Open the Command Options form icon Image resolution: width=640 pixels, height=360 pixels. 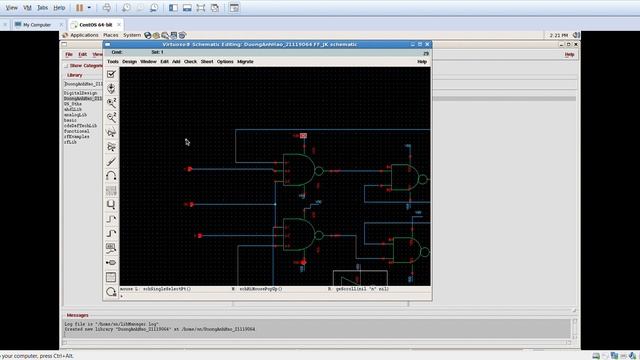111,277
